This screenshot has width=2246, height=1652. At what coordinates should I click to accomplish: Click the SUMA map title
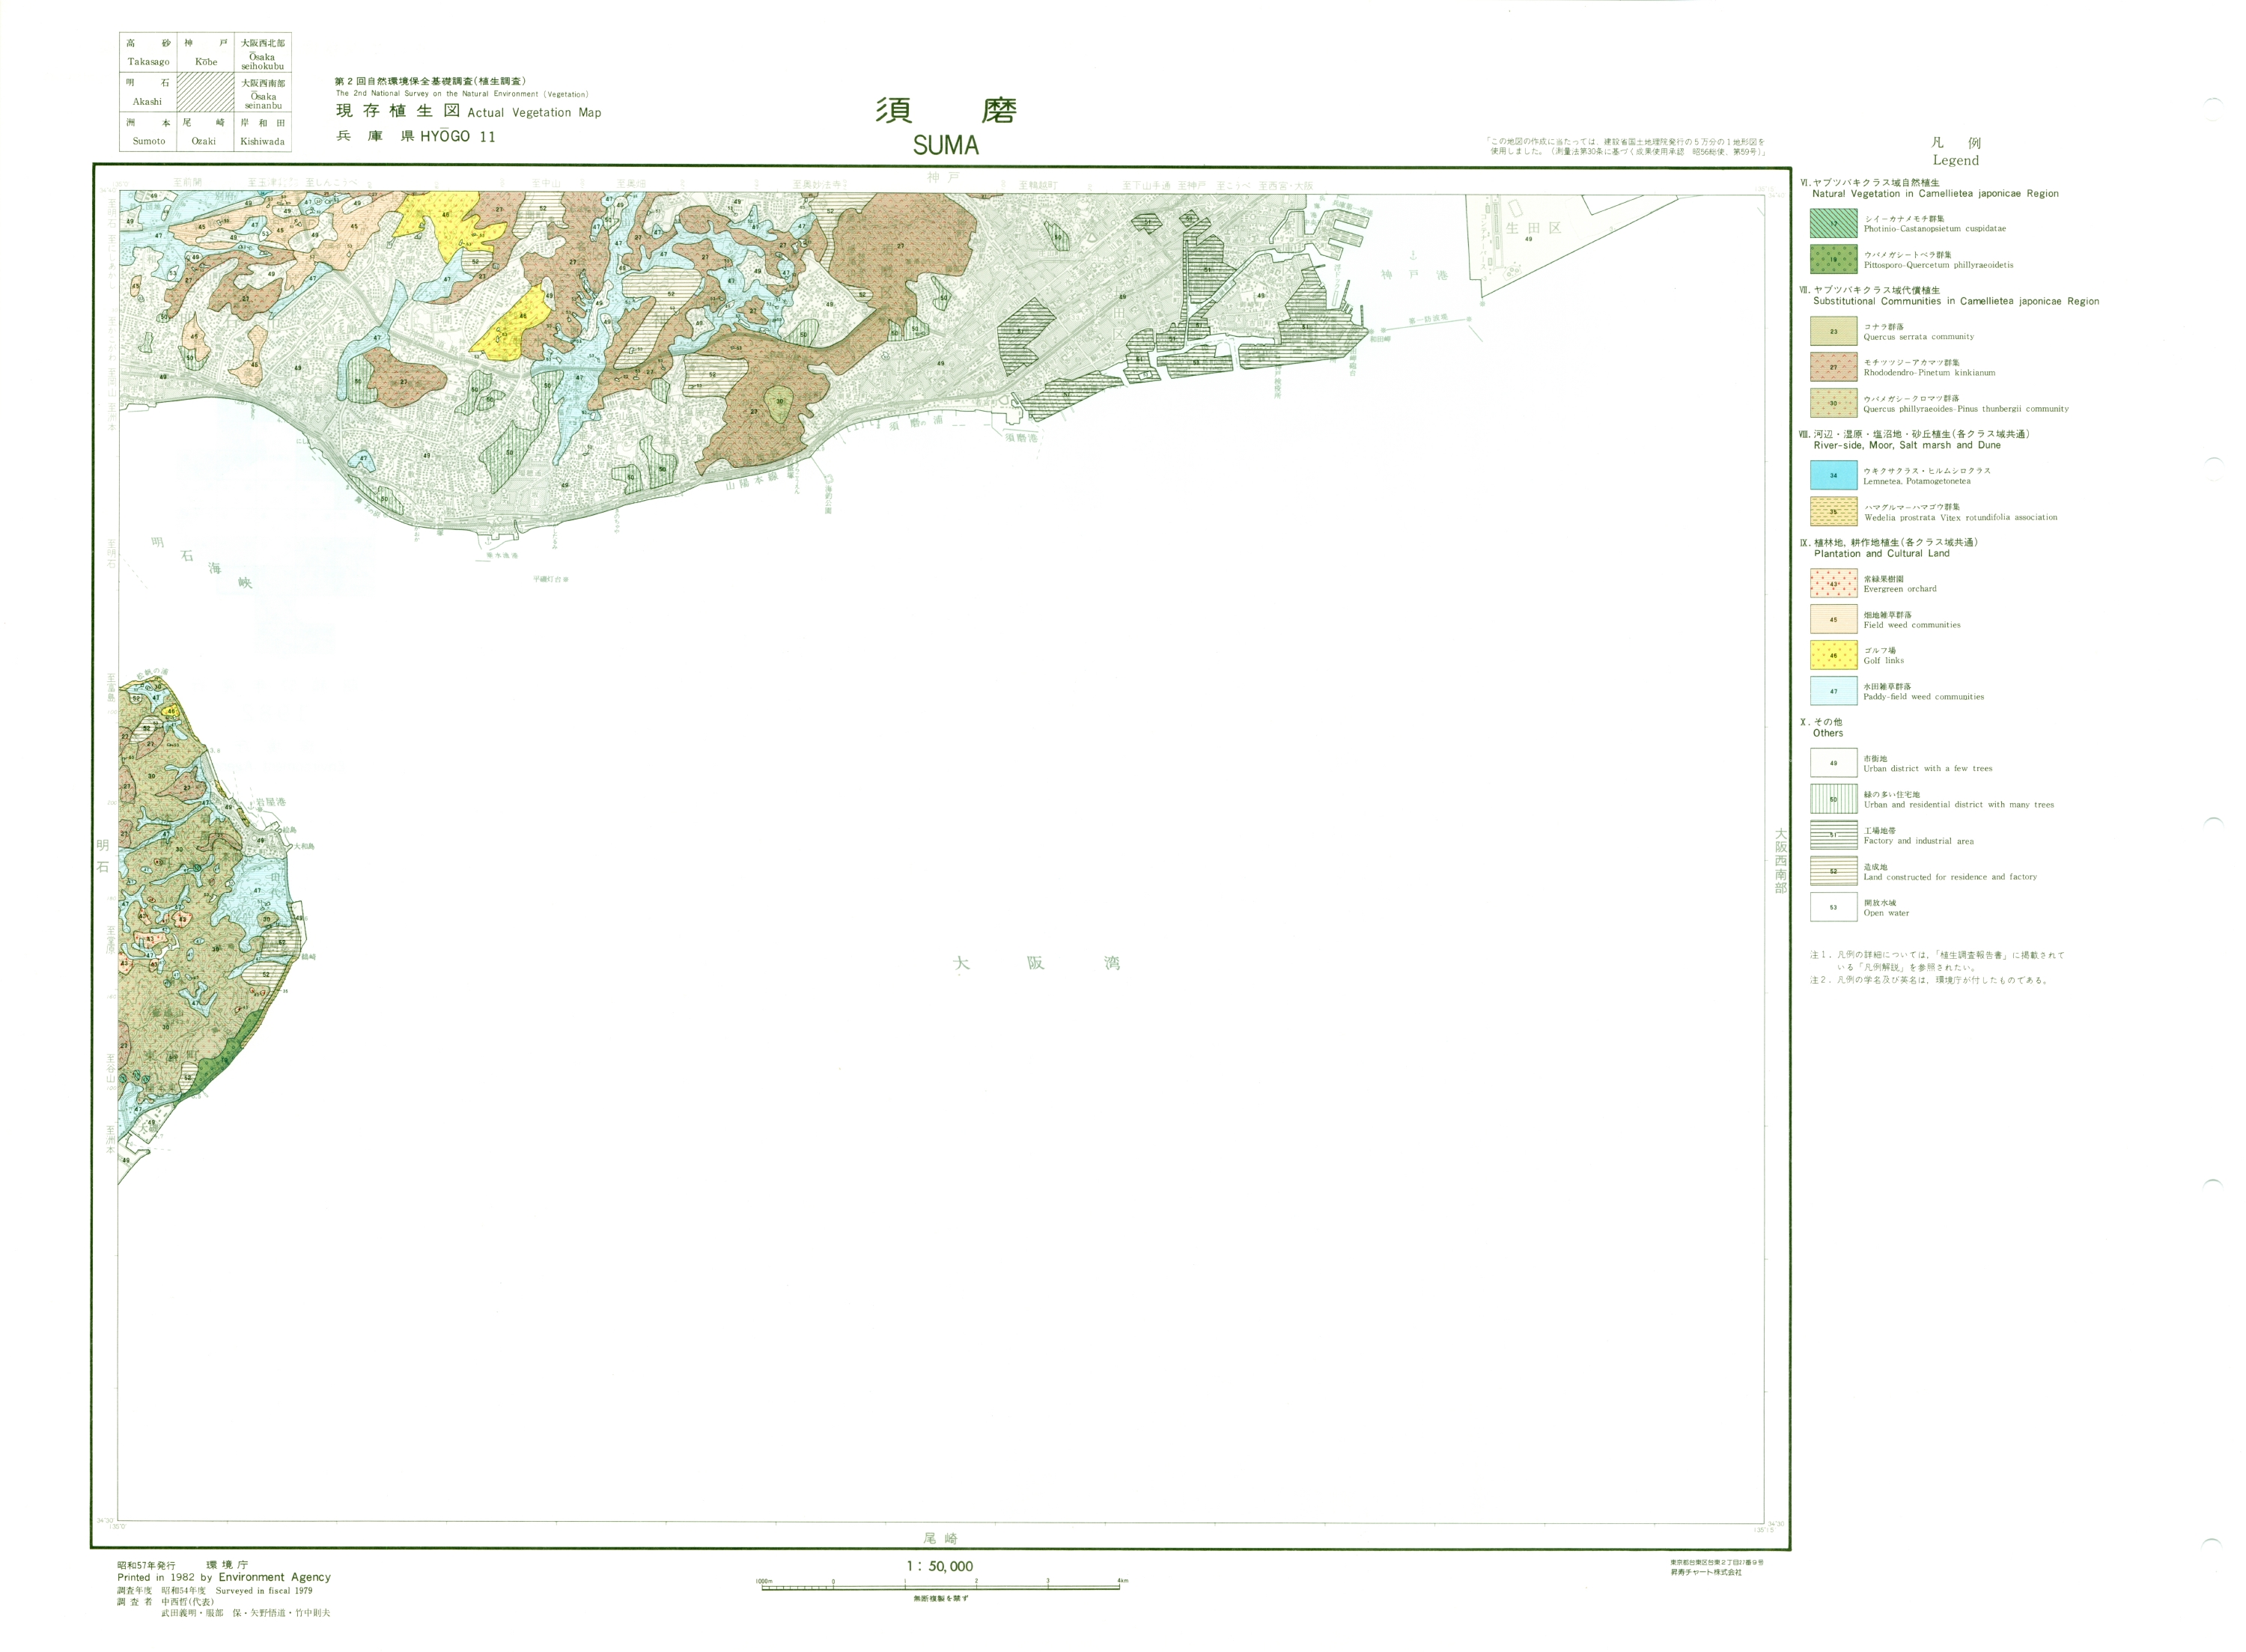945,145
